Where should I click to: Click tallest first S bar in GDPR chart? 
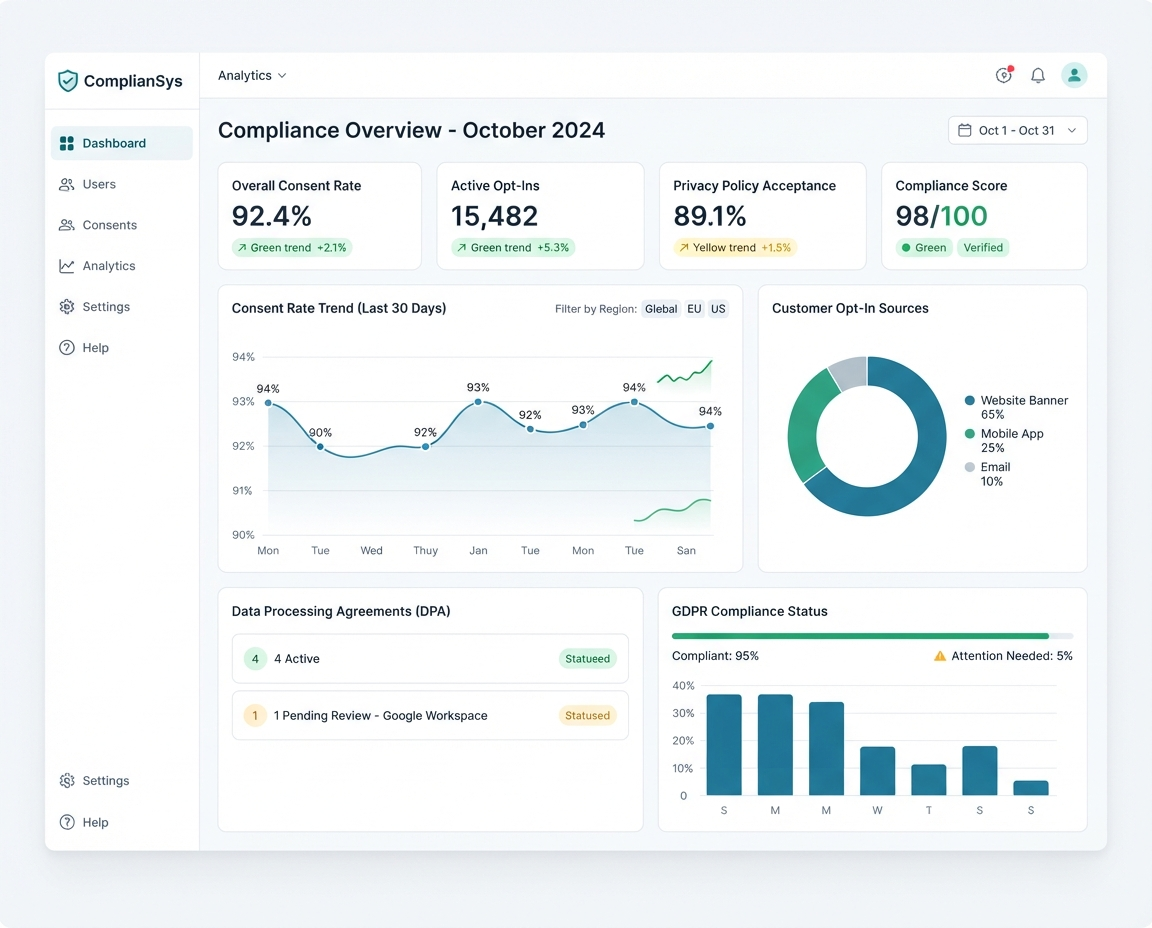(724, 744)
